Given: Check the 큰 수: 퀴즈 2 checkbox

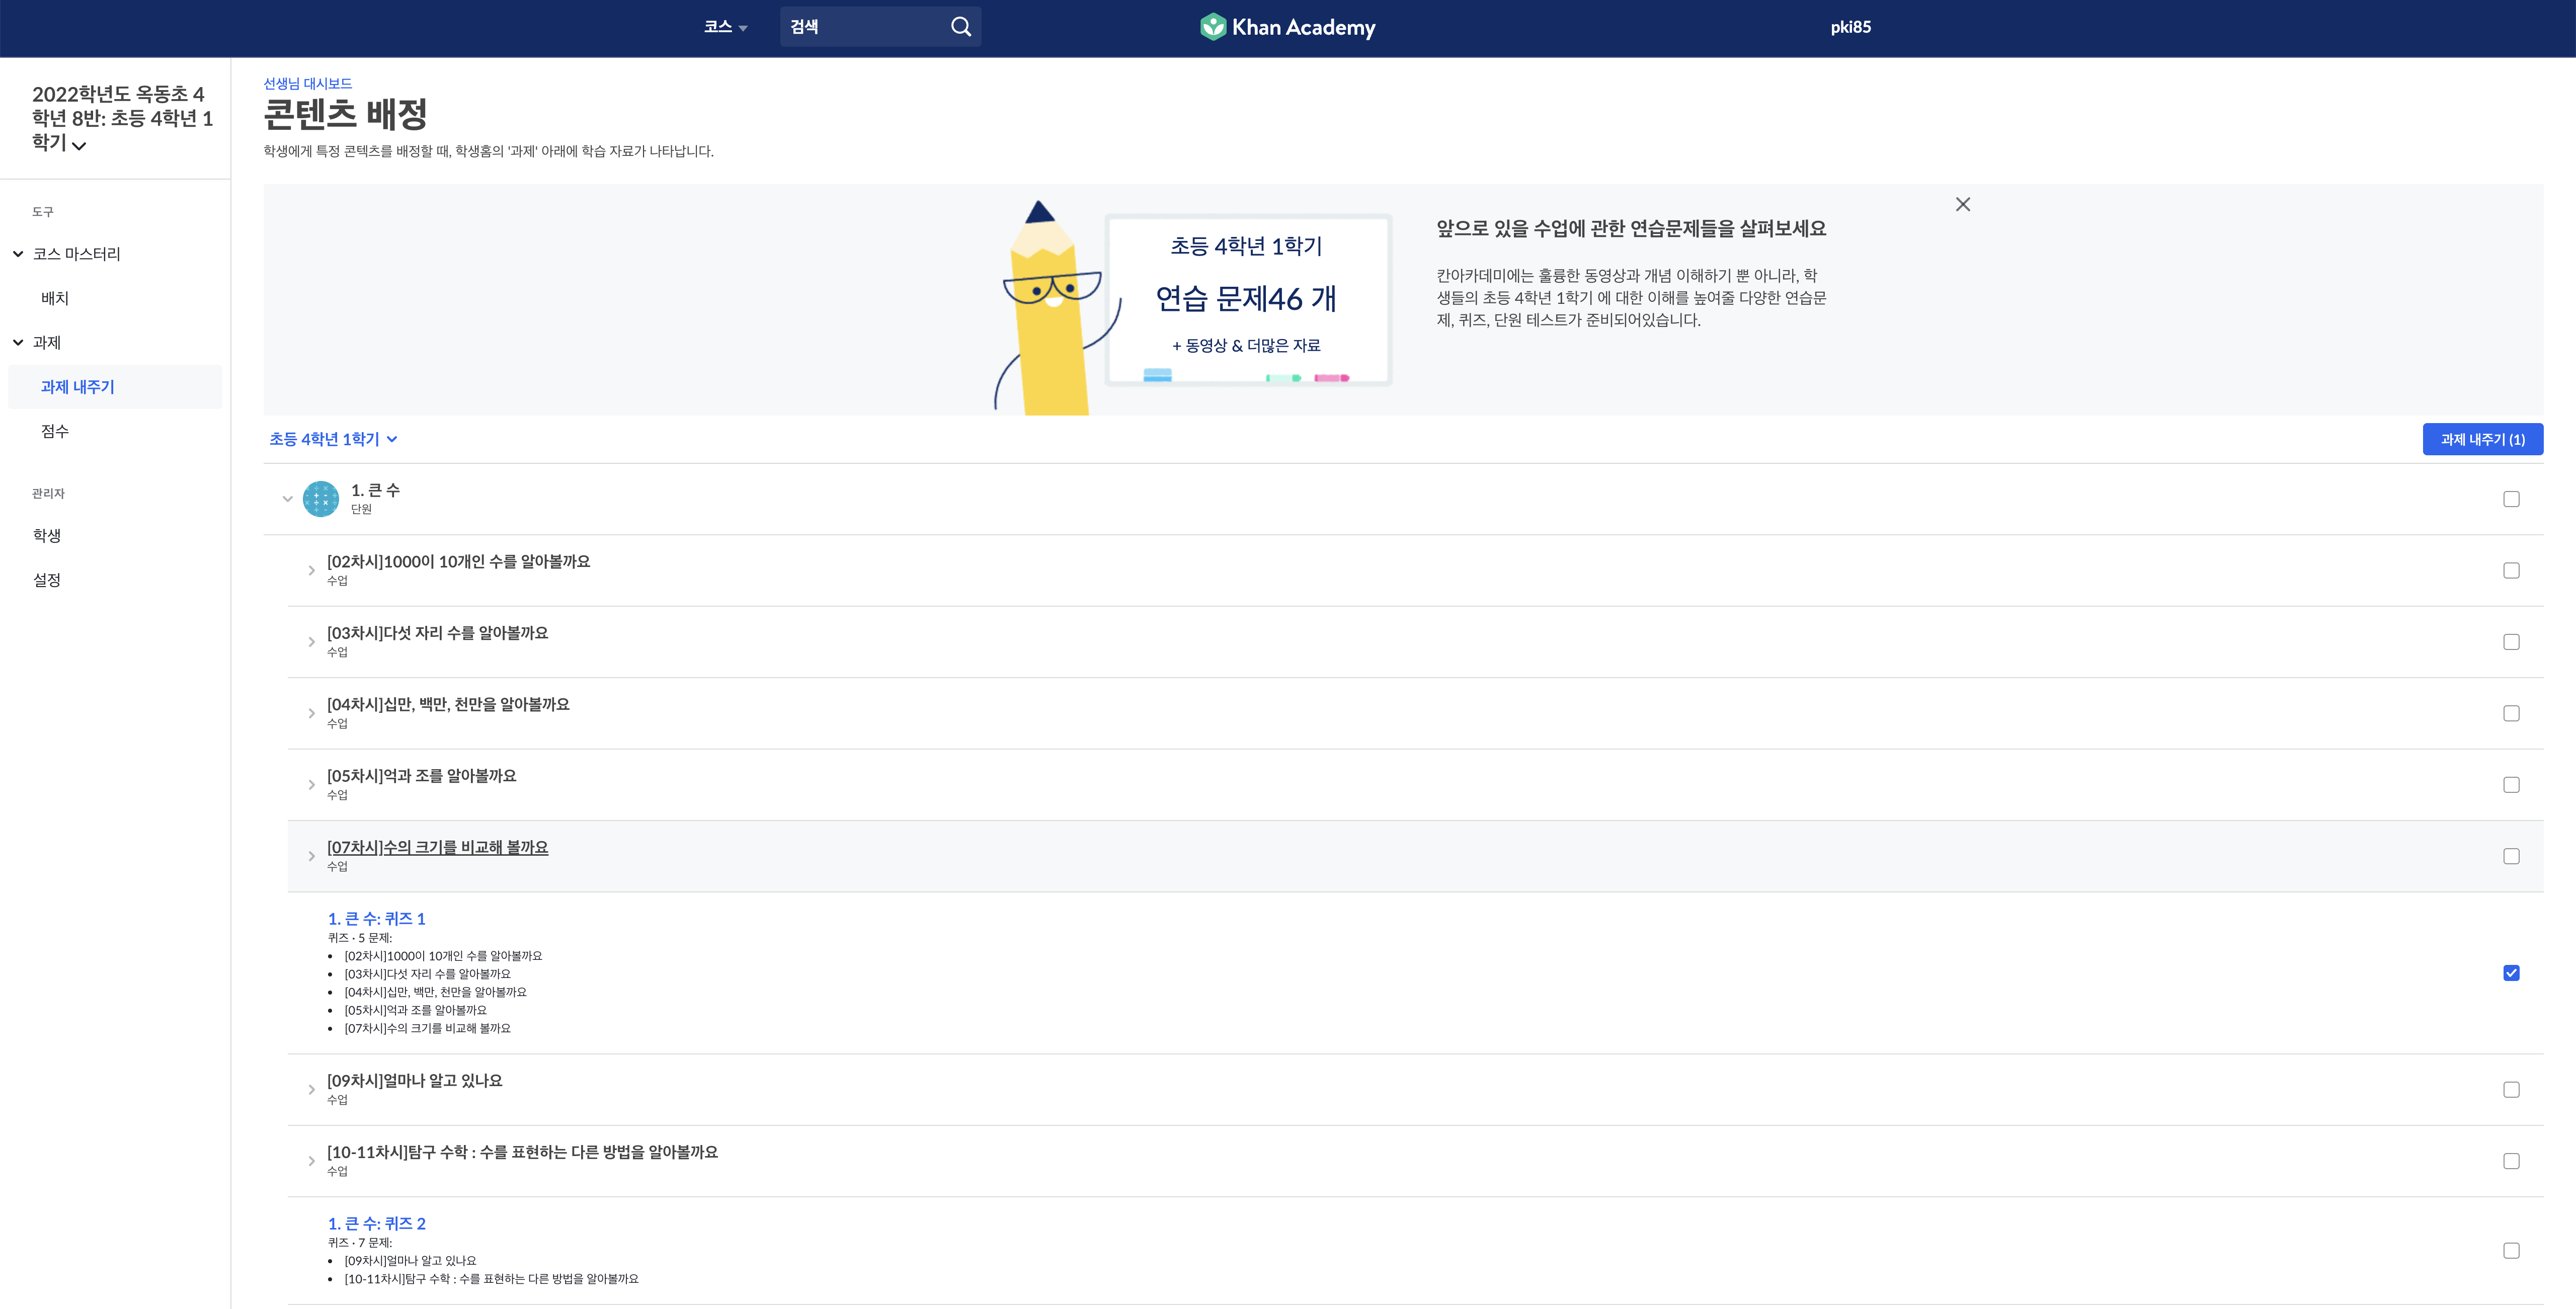Looking at the screenshot, I should click(x=2510, y=1250).
